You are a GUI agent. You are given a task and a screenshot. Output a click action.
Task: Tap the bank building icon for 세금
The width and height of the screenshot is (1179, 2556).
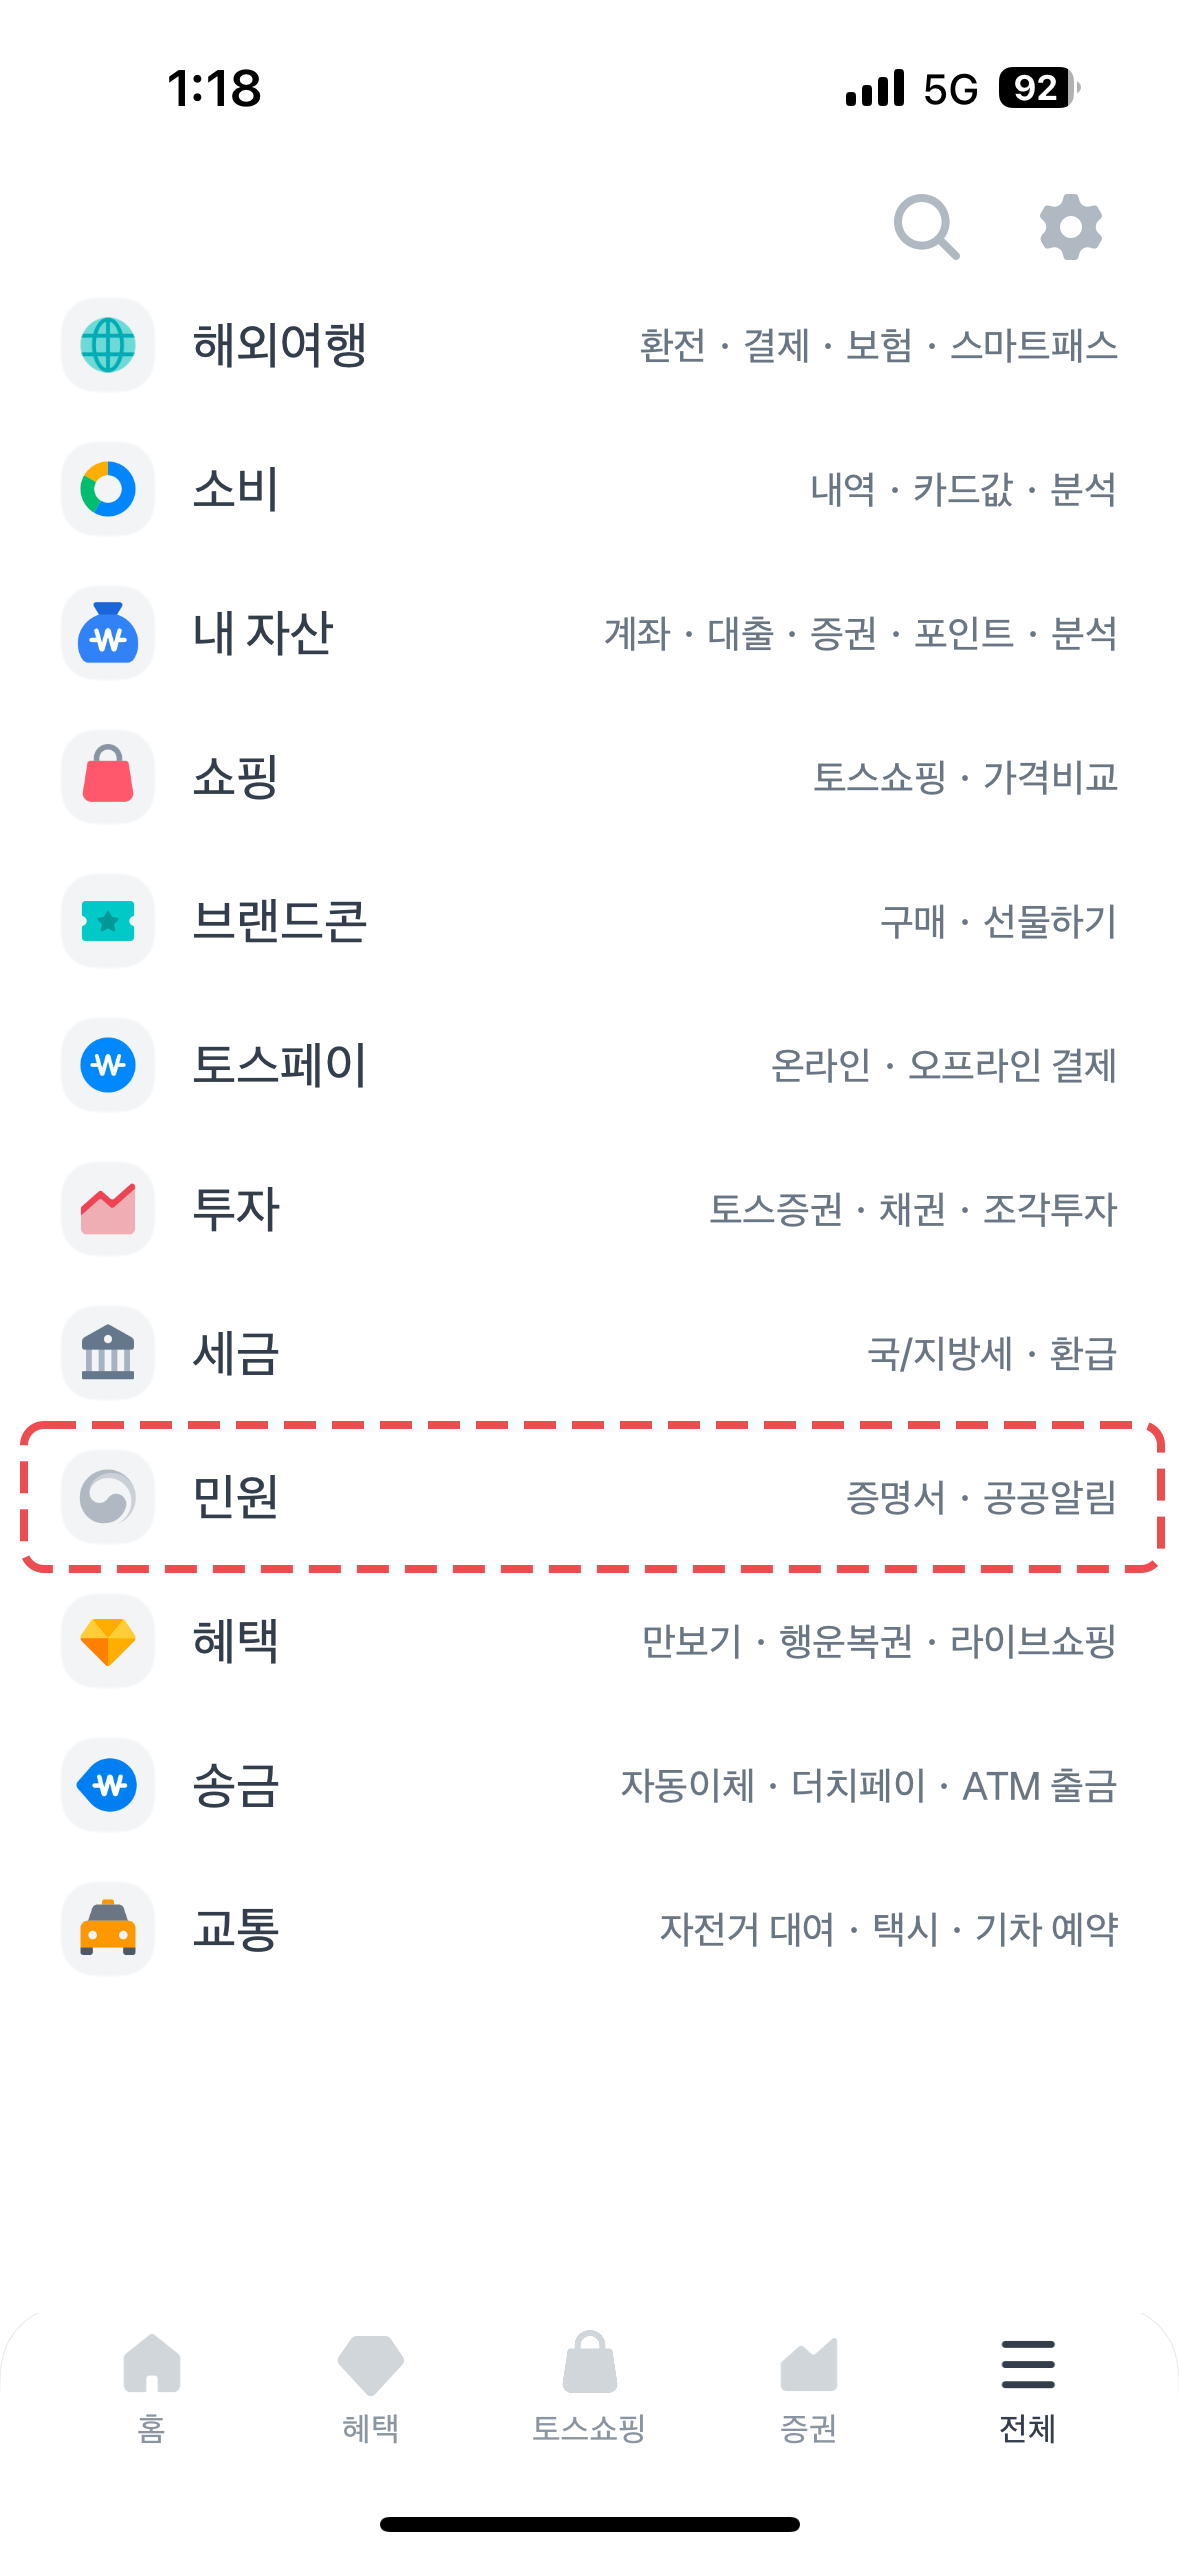(108, 1353)
